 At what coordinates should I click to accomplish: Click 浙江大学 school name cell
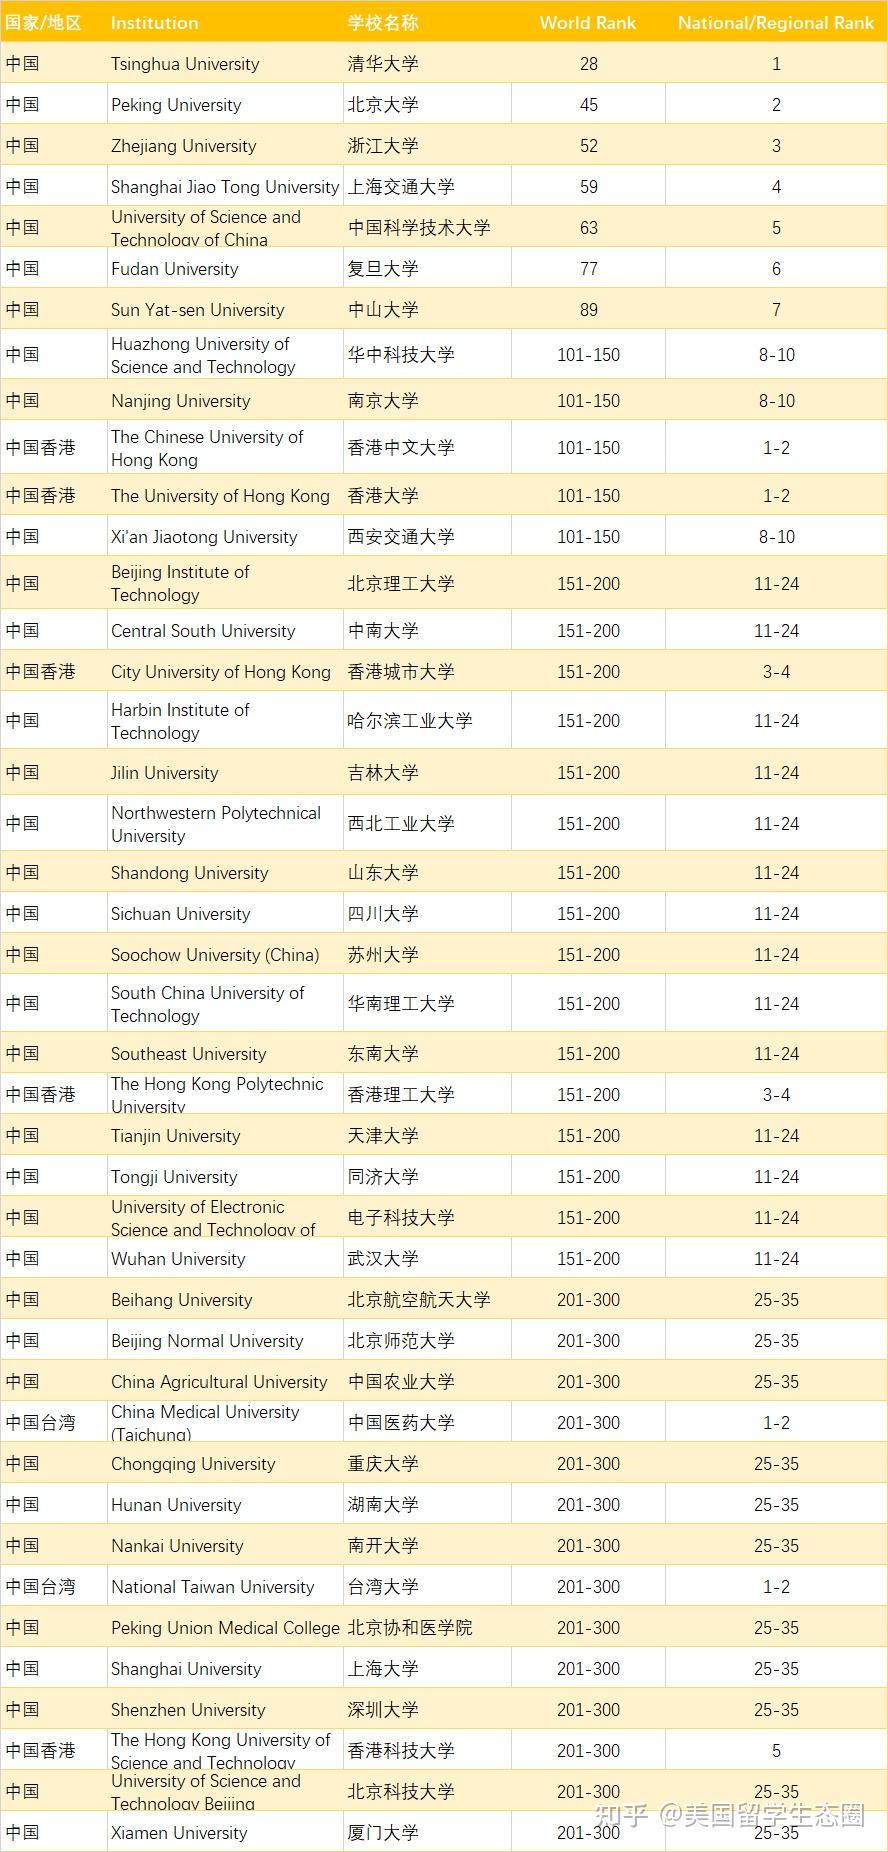427,146
